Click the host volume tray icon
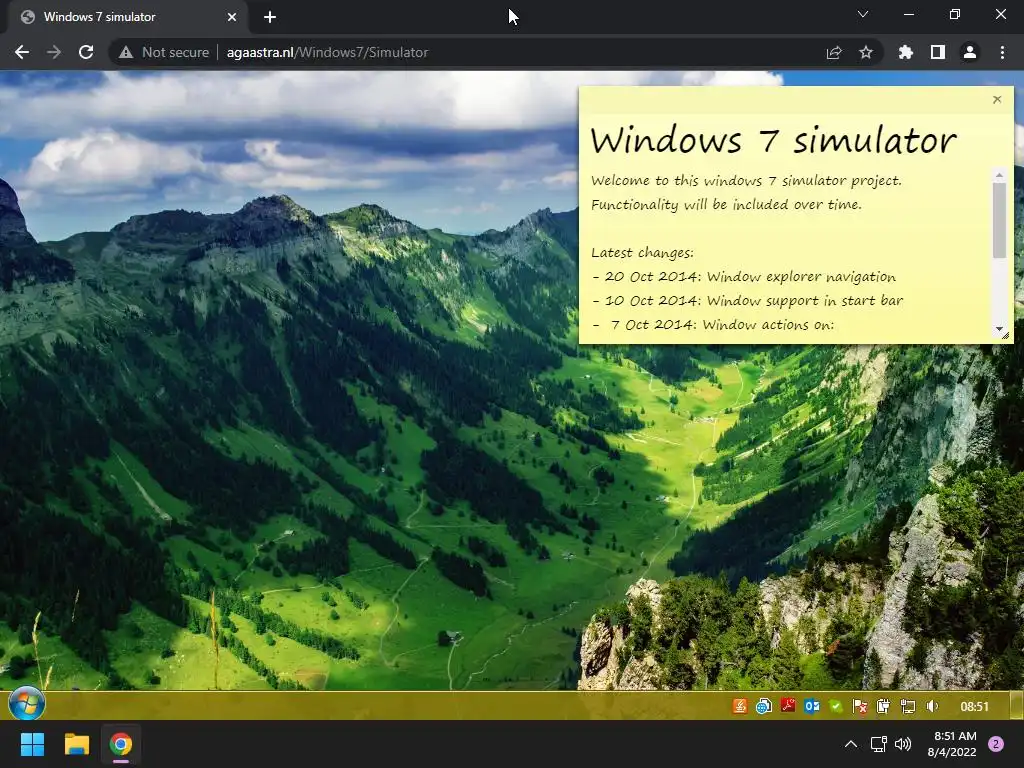 (x=903, y=744)
